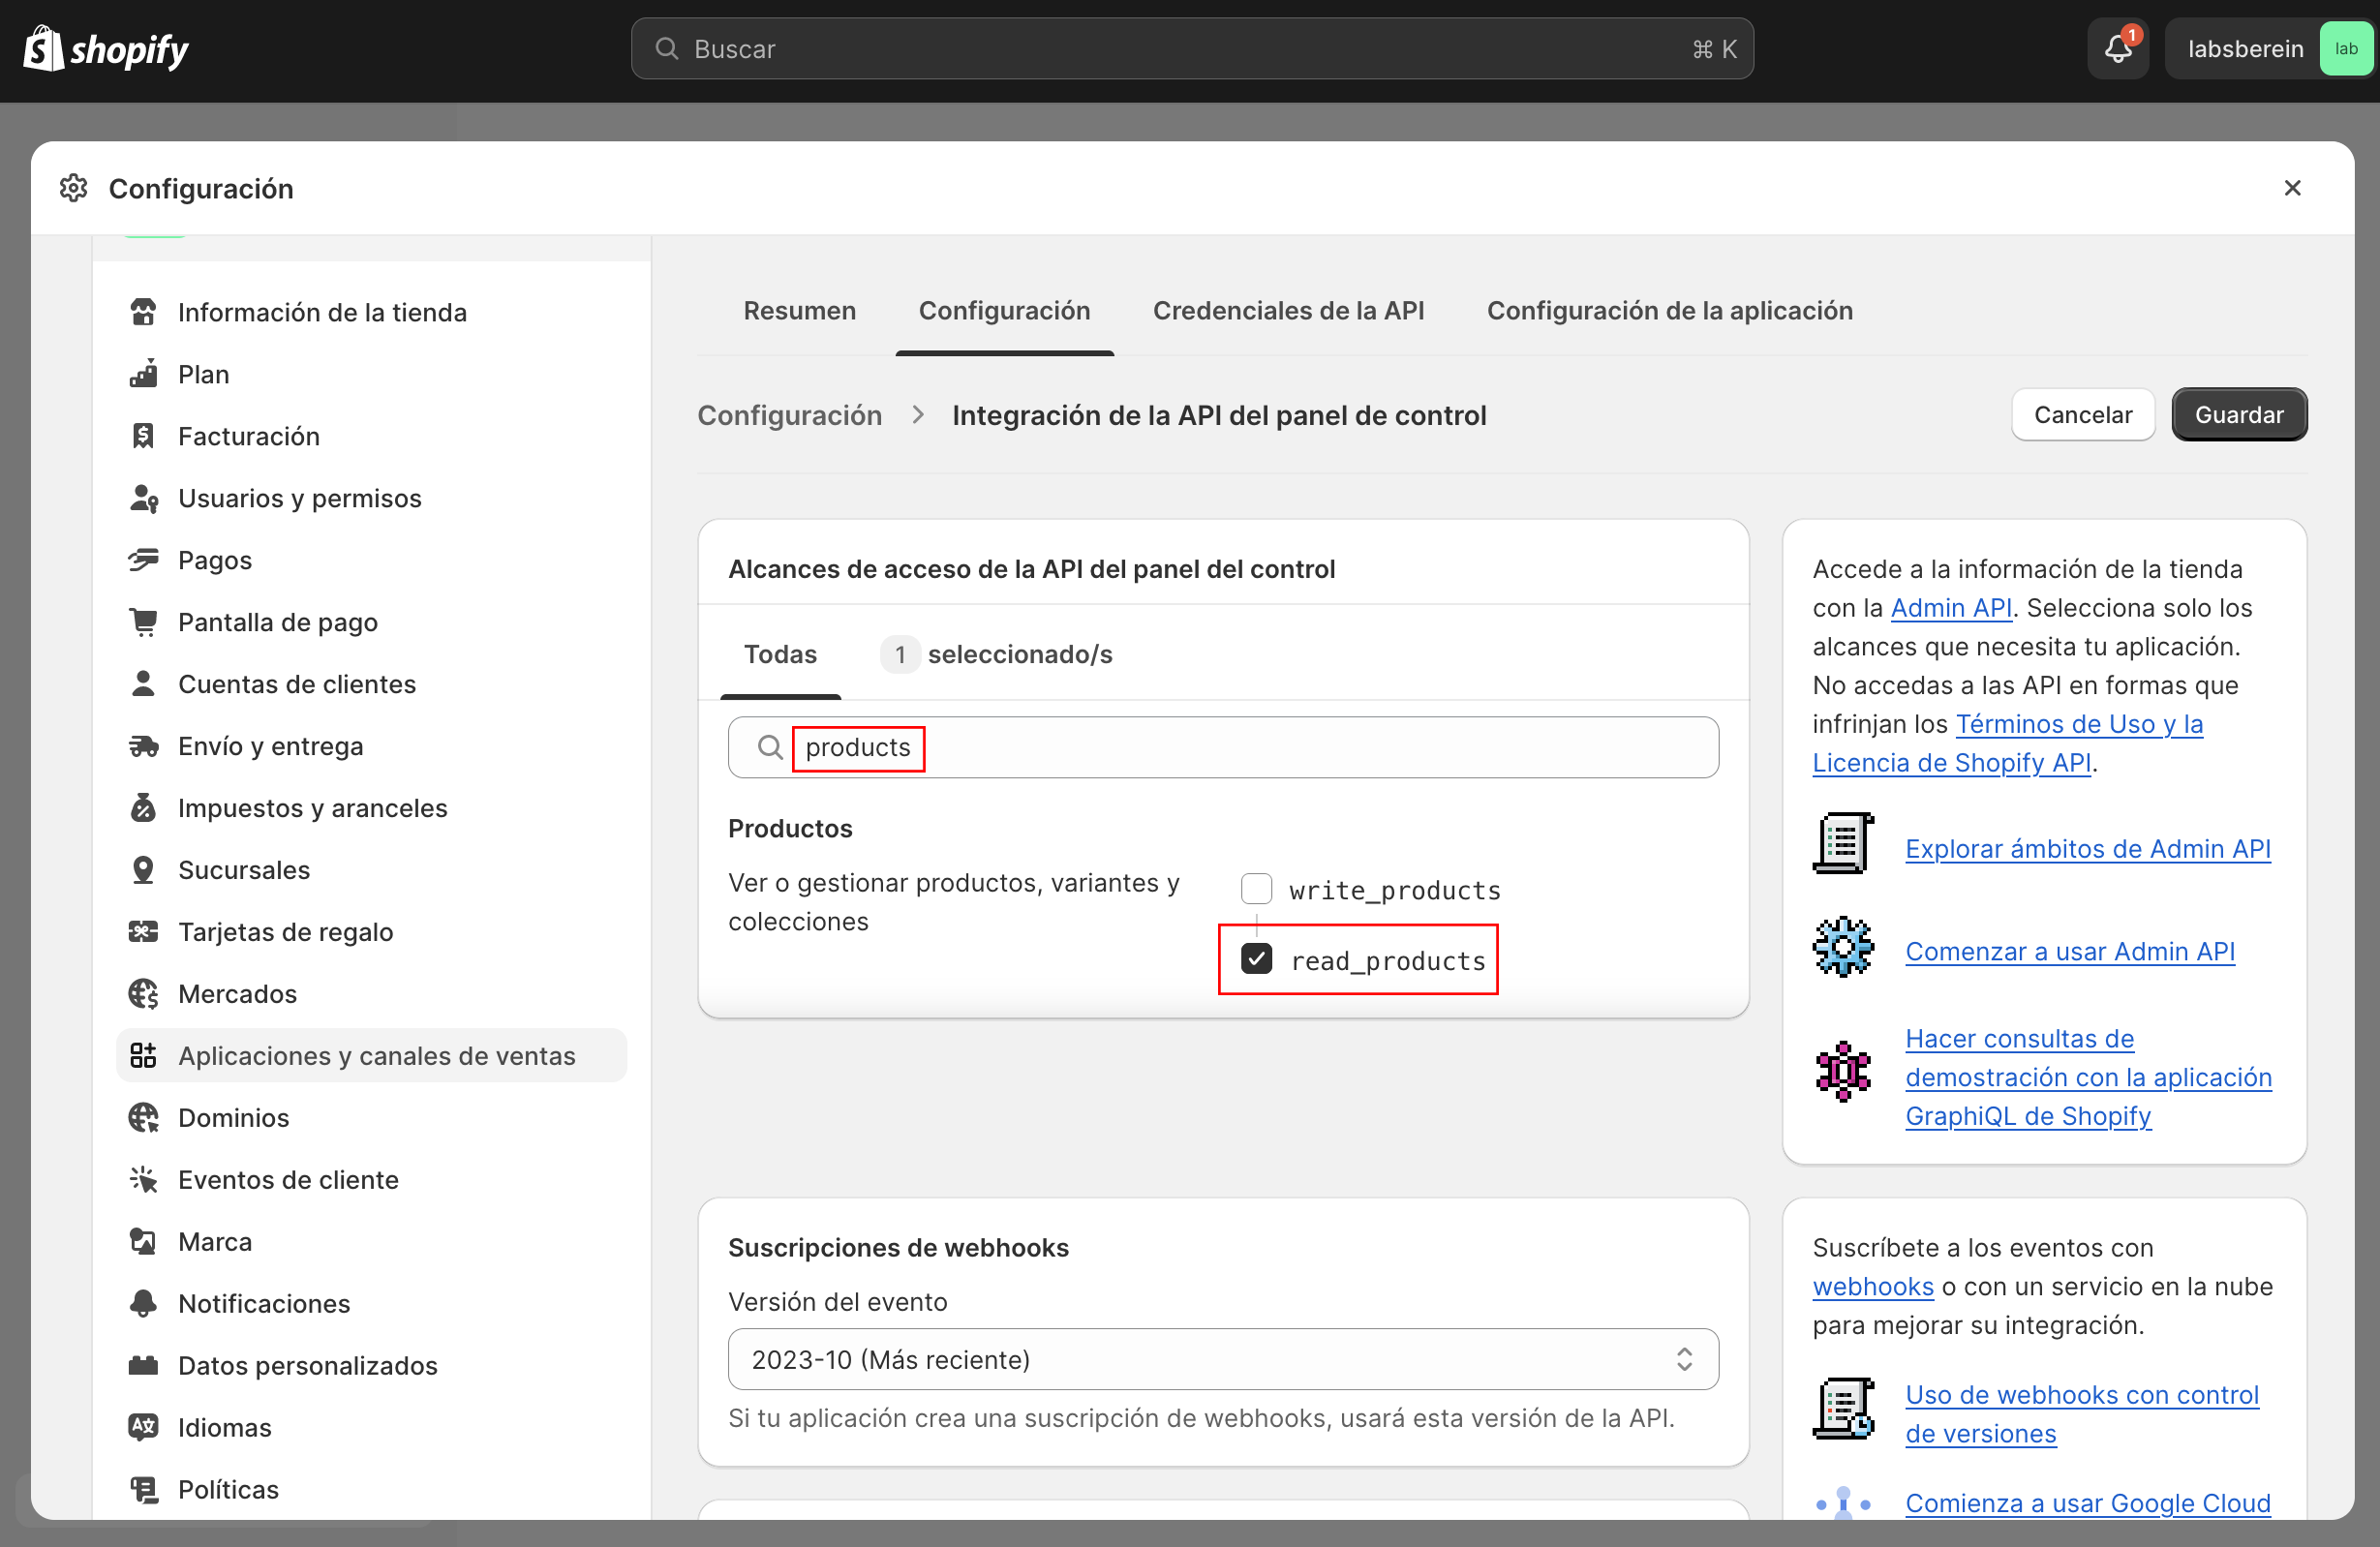This screenshot has width=2380, height=1547.
Task: Switch to the seleccionado/s tab
Action: [x=997, y=654]
